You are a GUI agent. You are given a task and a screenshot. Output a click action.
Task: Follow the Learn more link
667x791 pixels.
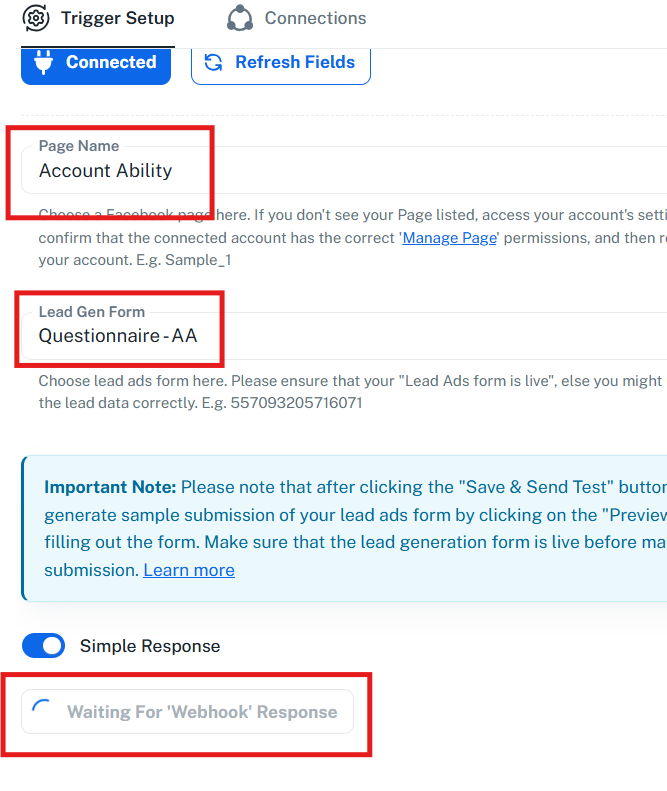point(189,570)
